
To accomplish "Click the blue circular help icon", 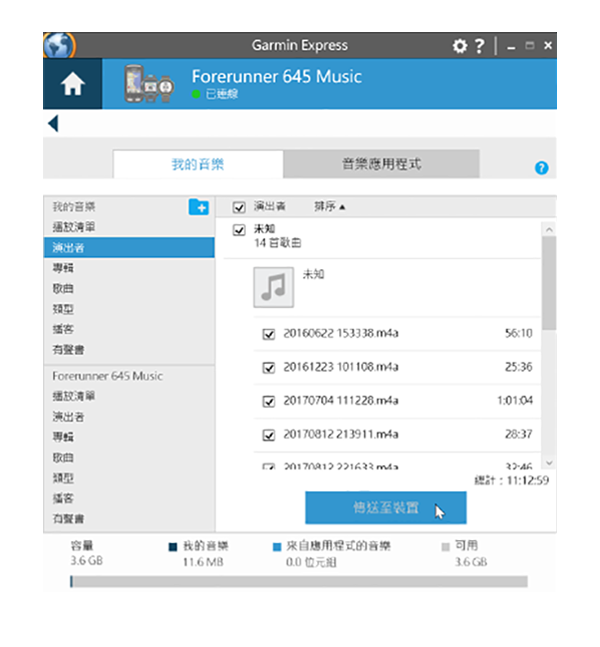I will coord(541,168).
